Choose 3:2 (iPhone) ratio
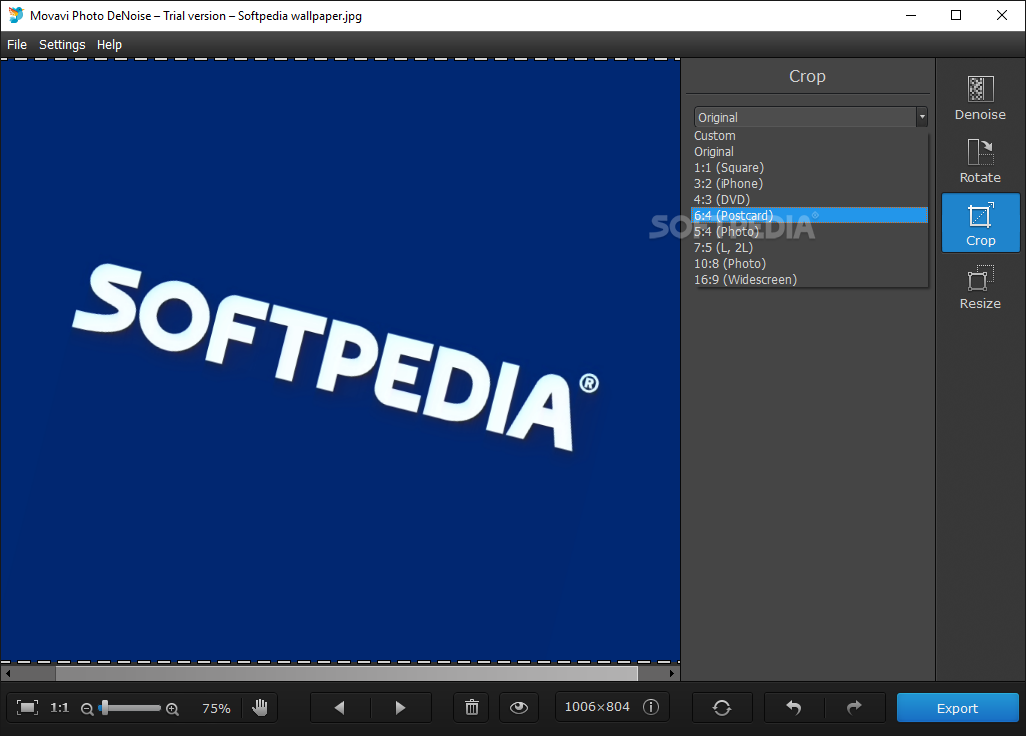The width and height of the screenshot is (1026, 736). [809, 183]
